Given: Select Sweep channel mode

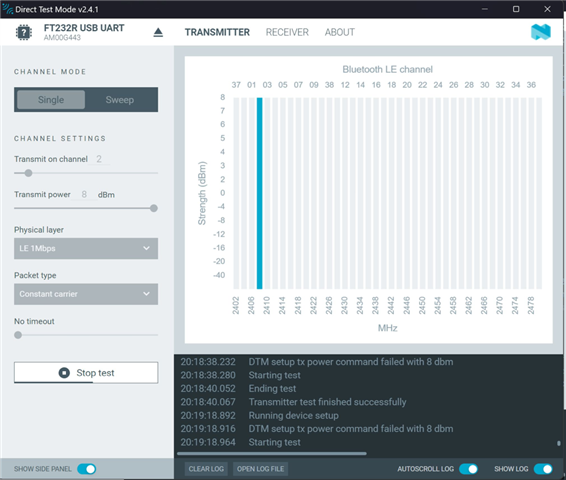Looking at the screenshot, I should click(120, 100).
